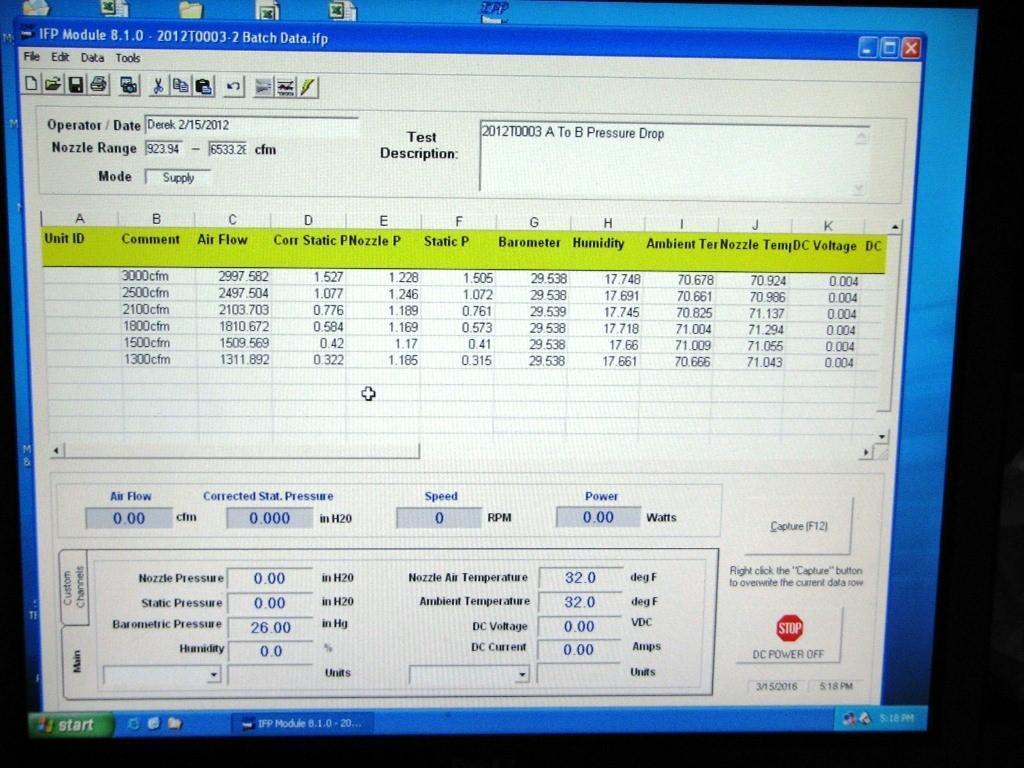This screenshot has width=1024, height=768.
Task: Expand the left custom channel dropdown
Action: click(x=212, y=675)
